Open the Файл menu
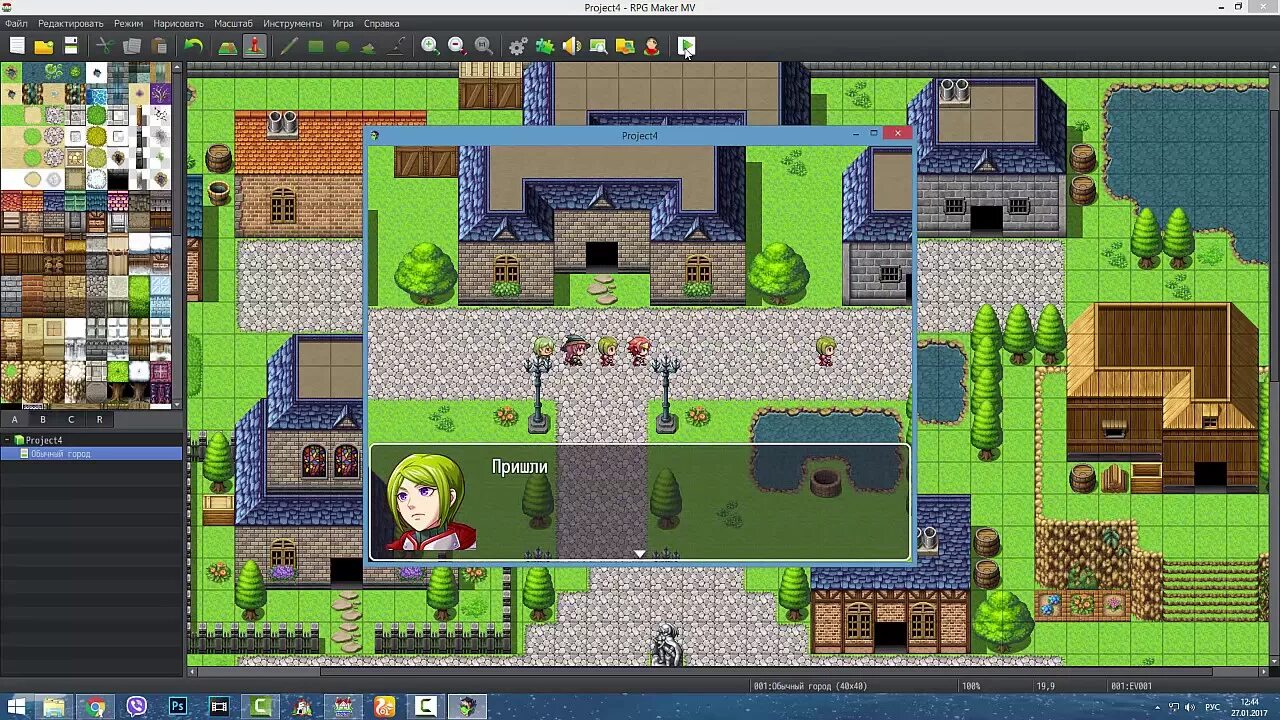This screenshot has height=720, width=1280. click(16, 23)
